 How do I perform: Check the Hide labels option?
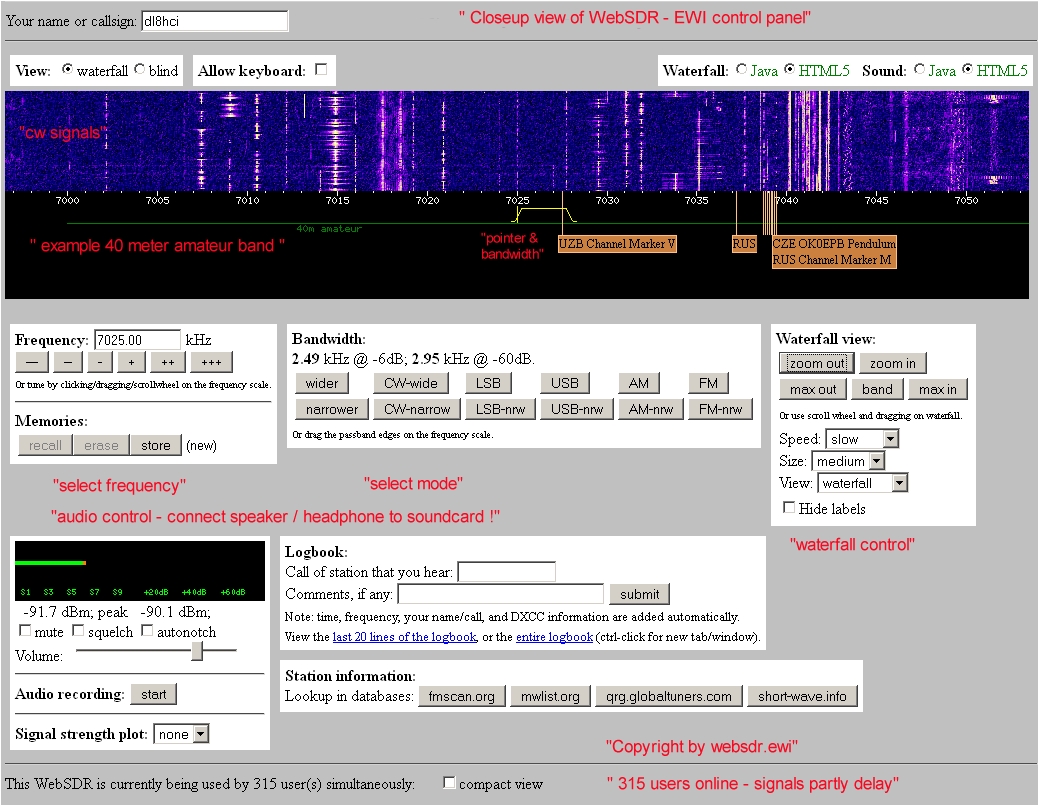(789, 508)
